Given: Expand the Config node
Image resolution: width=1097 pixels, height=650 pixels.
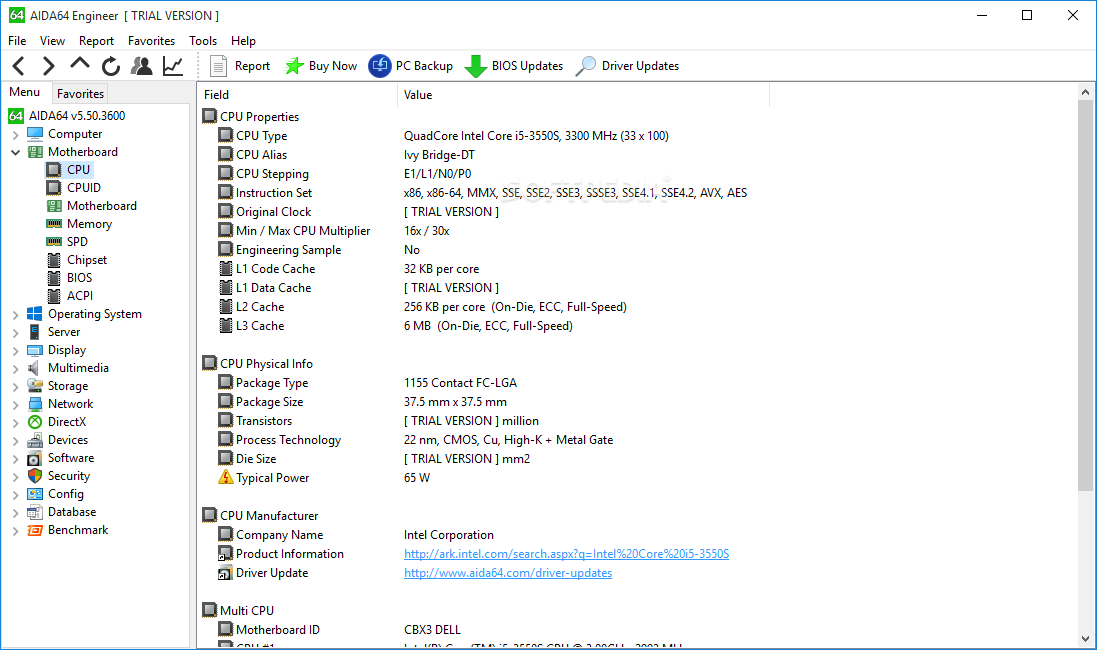Looking at the screenshot, I should pos(15,495).
